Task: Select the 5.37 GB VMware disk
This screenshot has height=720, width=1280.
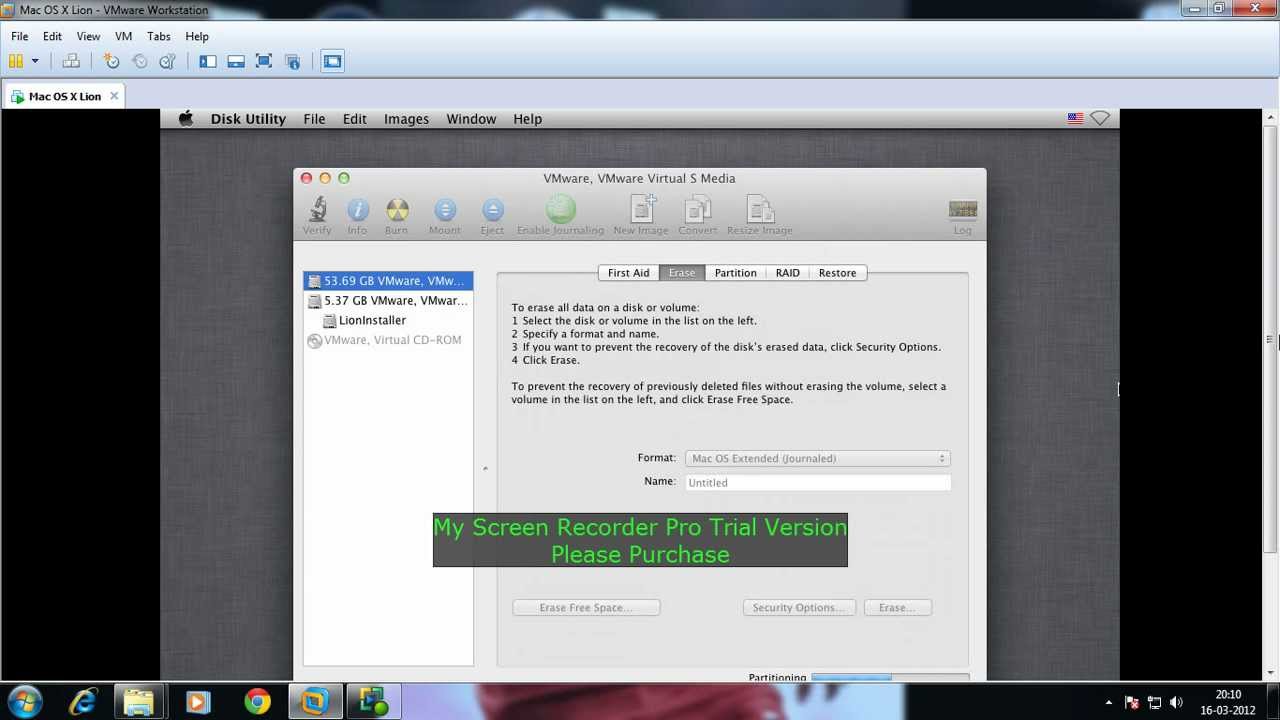Action: (388, 300)
